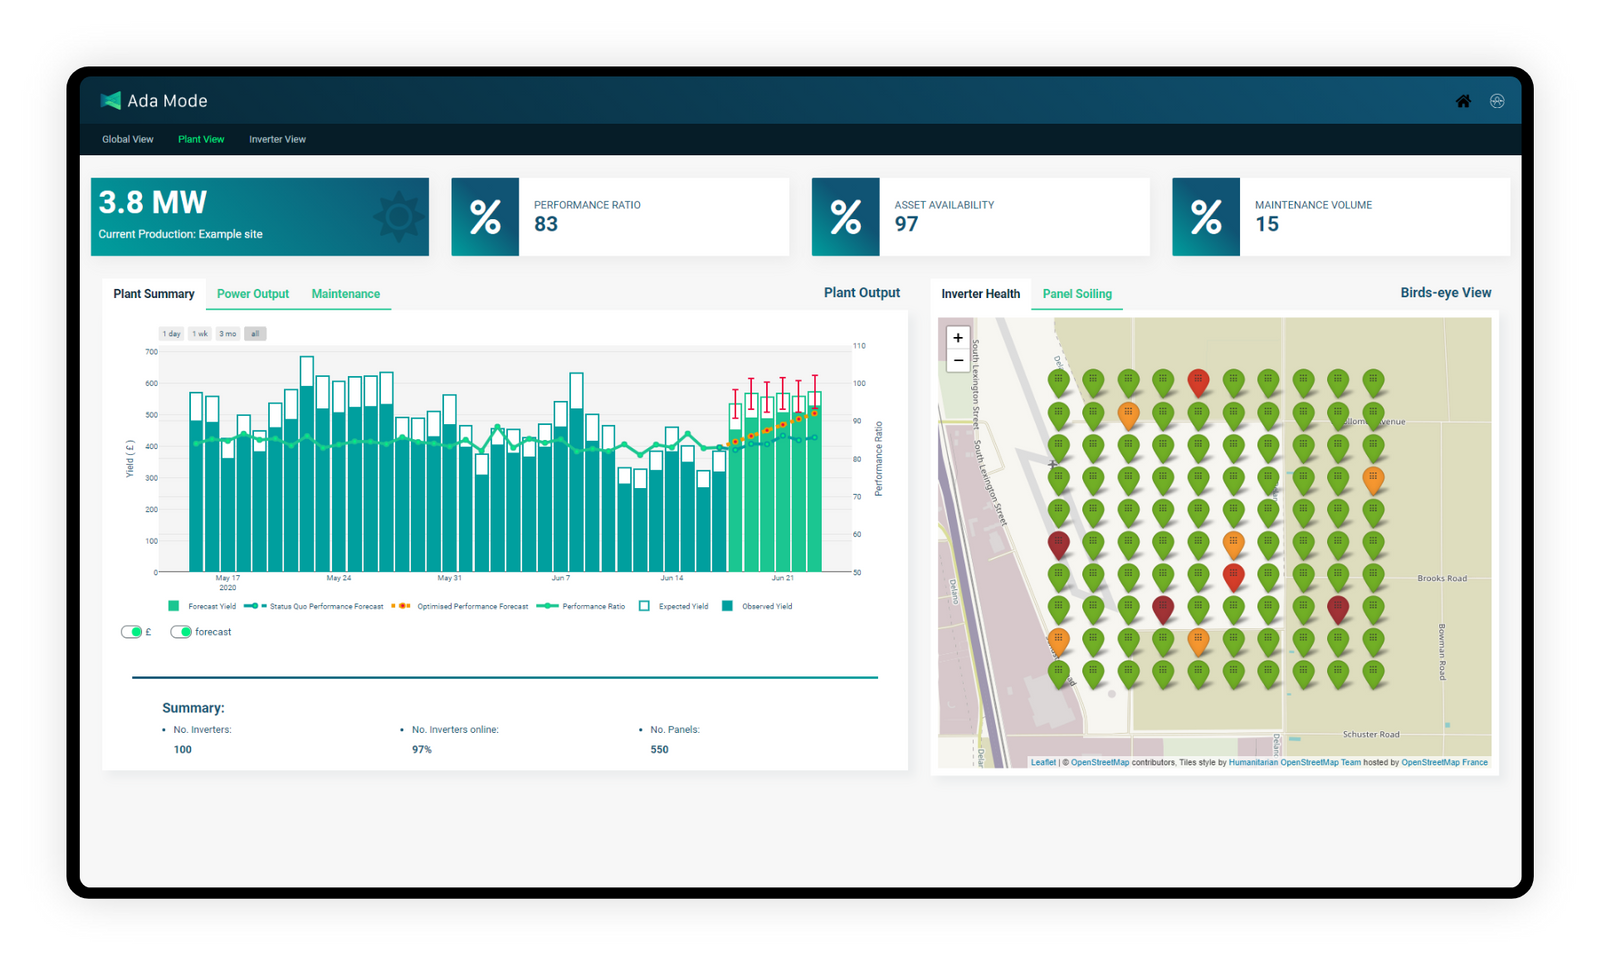Click the Performance Ratio percent icon

485,217
